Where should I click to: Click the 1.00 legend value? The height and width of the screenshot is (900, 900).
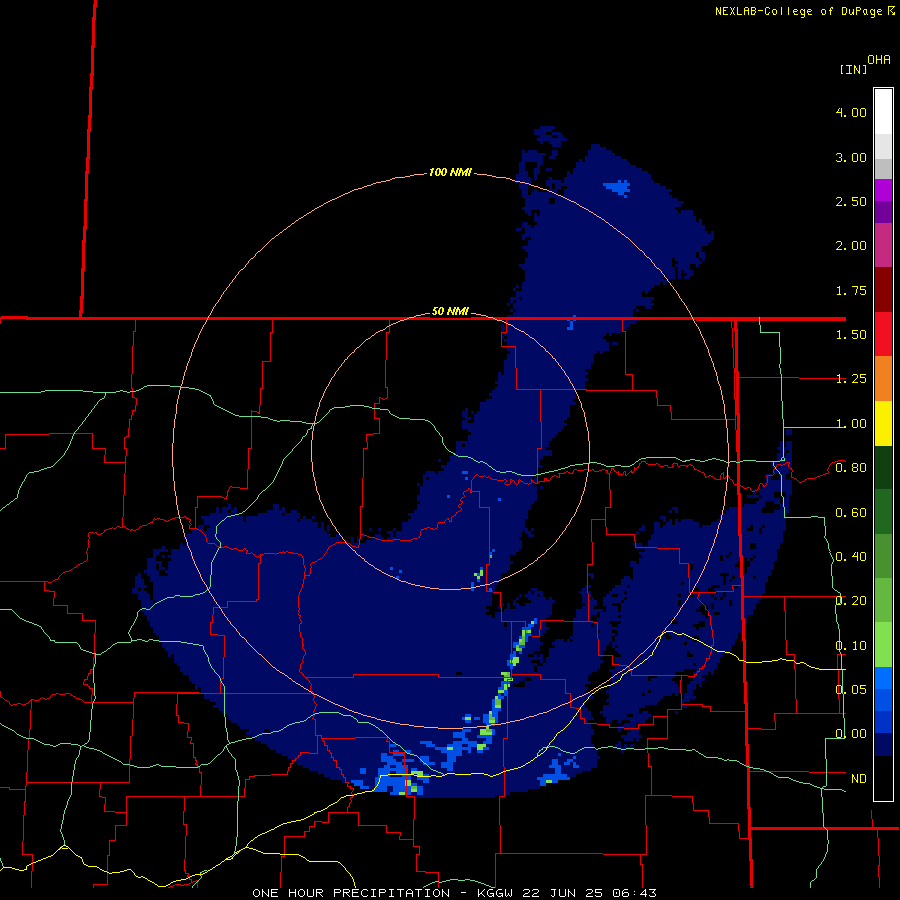tap(851, 424)
